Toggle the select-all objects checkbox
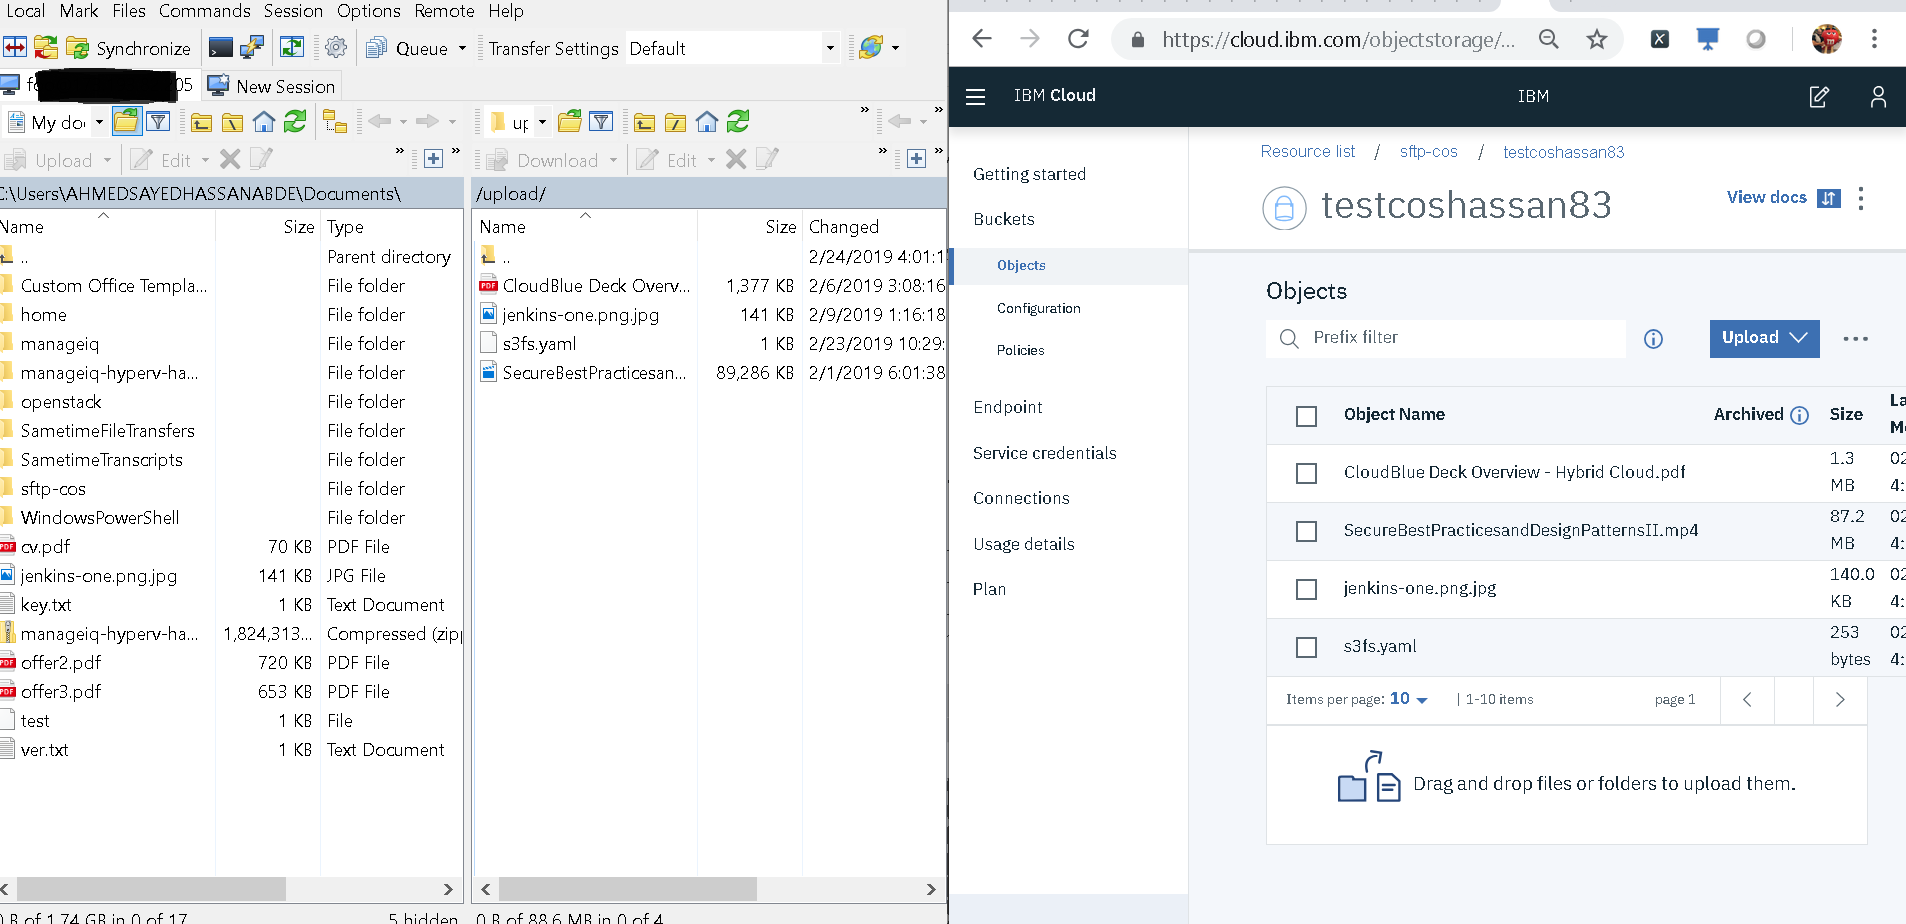1906x924 pixels. pos(1306,416)
